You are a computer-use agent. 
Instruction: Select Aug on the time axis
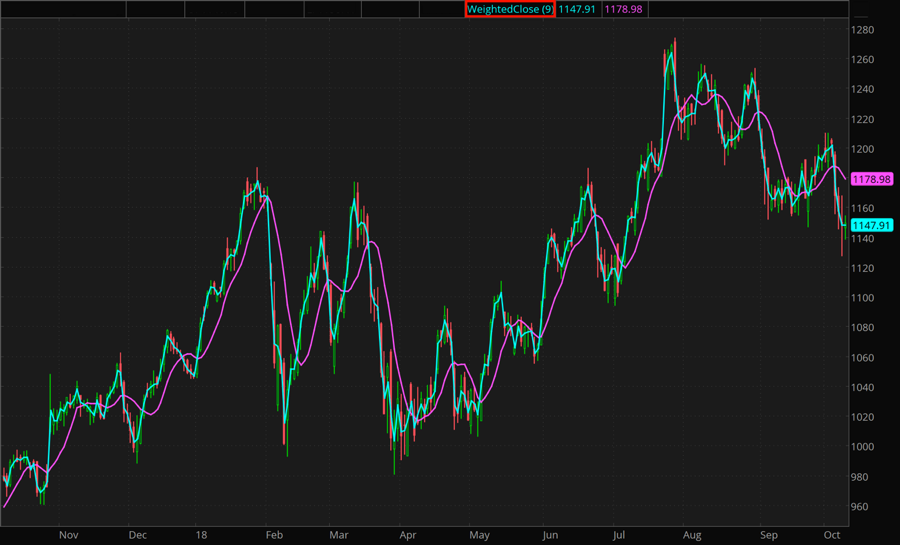[x=691, y=535]
